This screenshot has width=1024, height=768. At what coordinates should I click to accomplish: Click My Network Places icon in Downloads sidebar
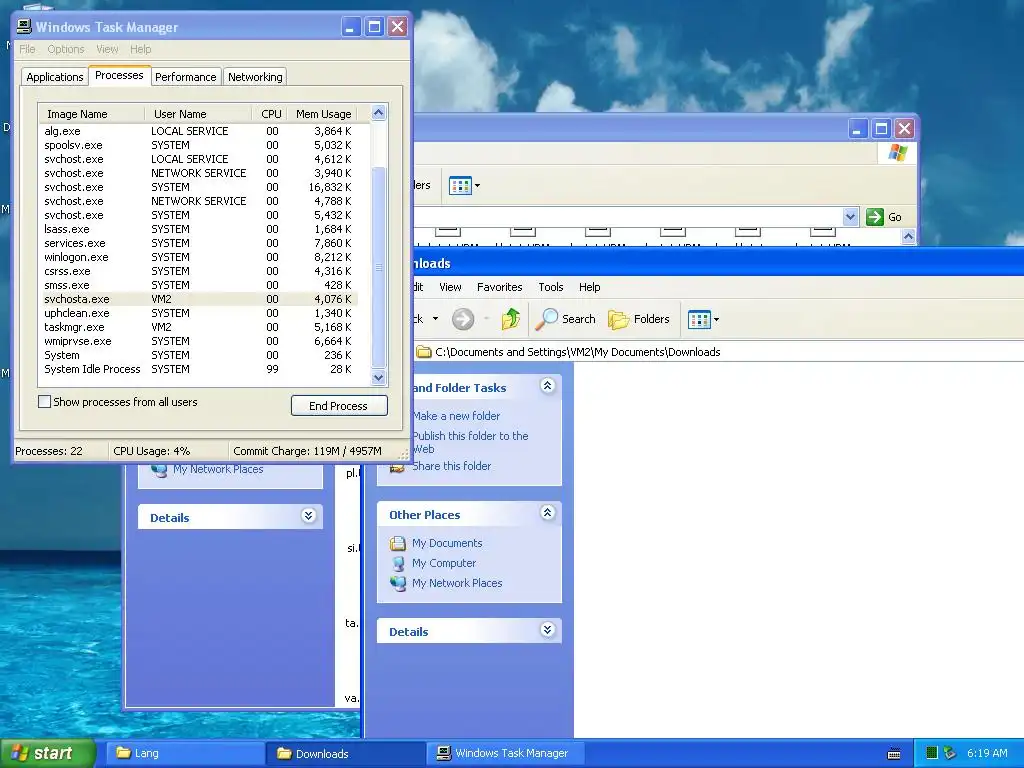(x=398, y=583)
